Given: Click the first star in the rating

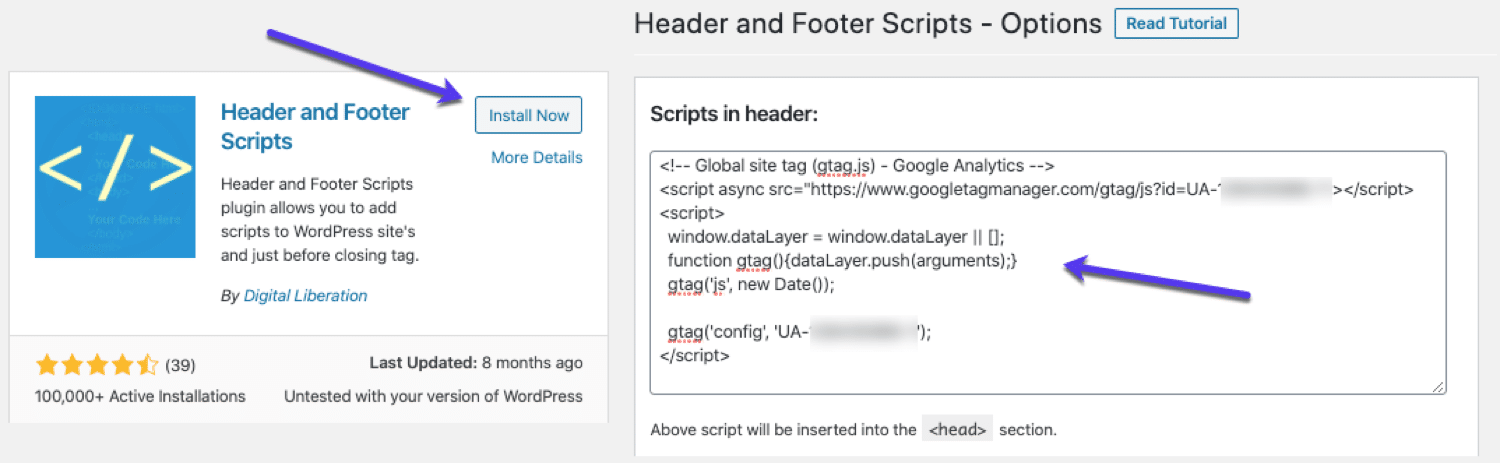Looking at the screenshot, I should 46,364.
